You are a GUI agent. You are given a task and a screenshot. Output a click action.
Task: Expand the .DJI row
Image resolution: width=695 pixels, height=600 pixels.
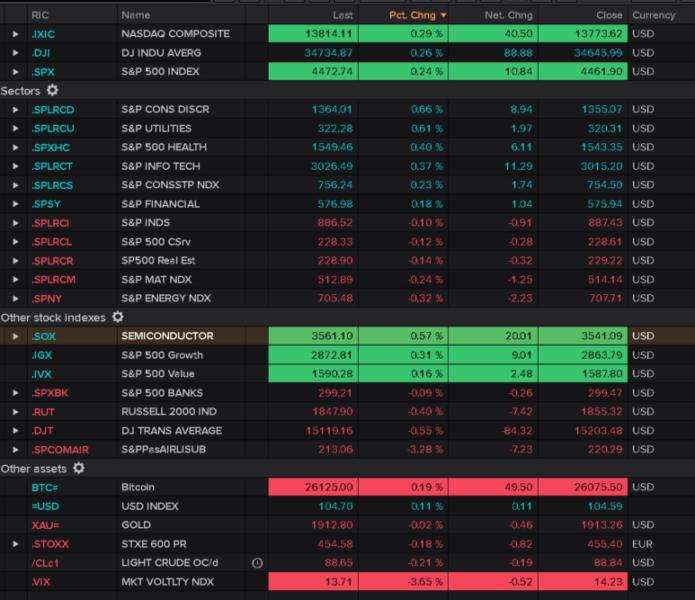16,53
